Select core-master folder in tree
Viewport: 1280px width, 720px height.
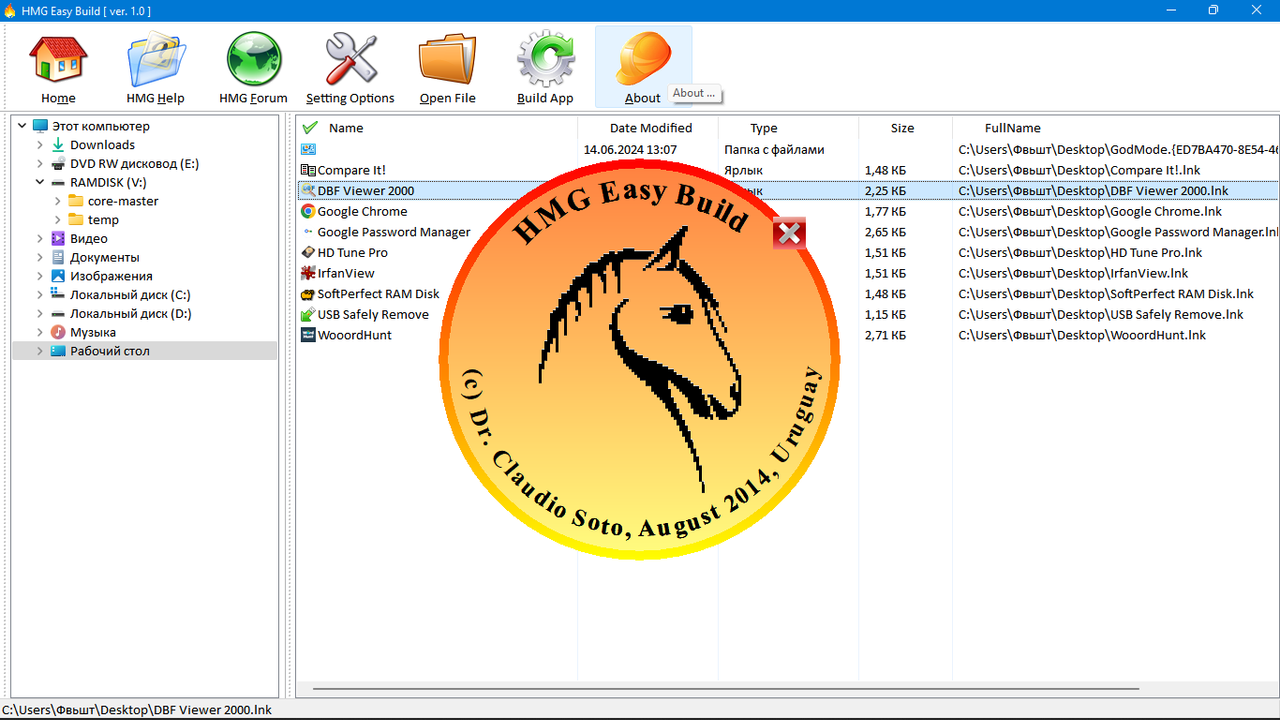123,201
